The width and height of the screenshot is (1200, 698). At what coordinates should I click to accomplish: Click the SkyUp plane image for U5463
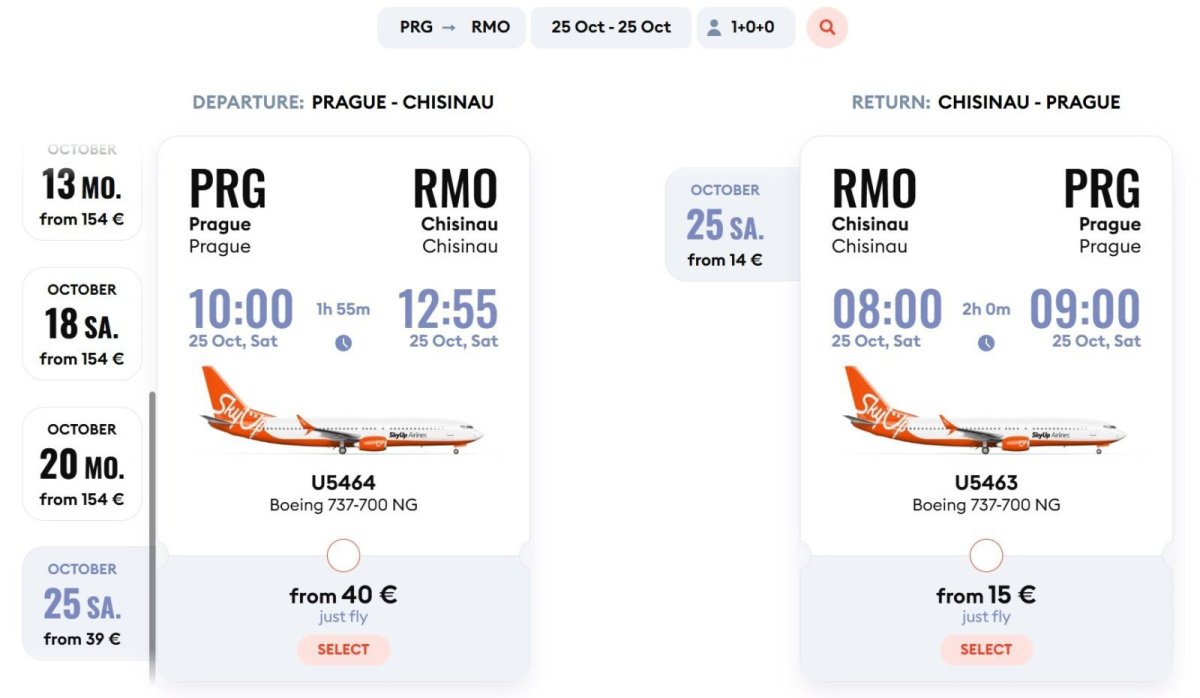[984, 411]
